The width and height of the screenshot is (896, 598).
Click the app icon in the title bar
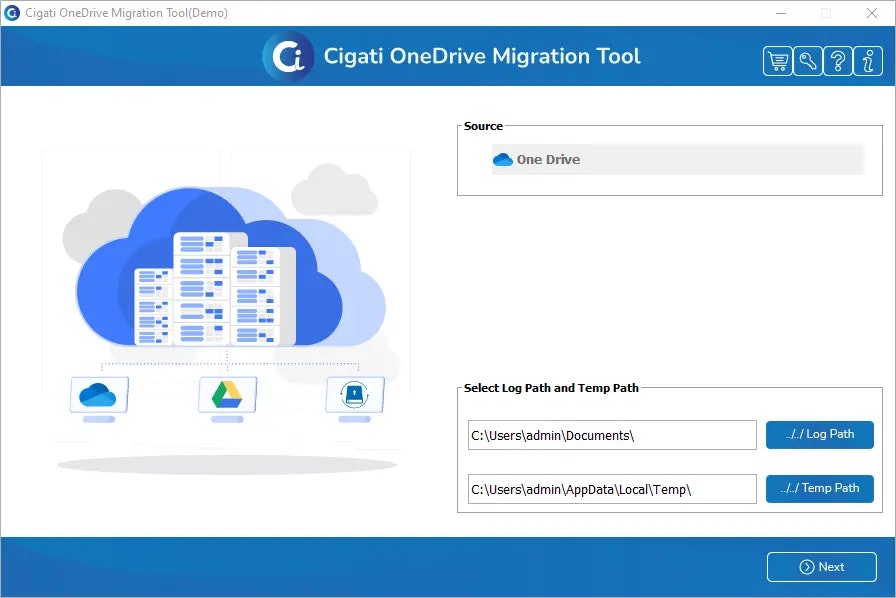11,12
